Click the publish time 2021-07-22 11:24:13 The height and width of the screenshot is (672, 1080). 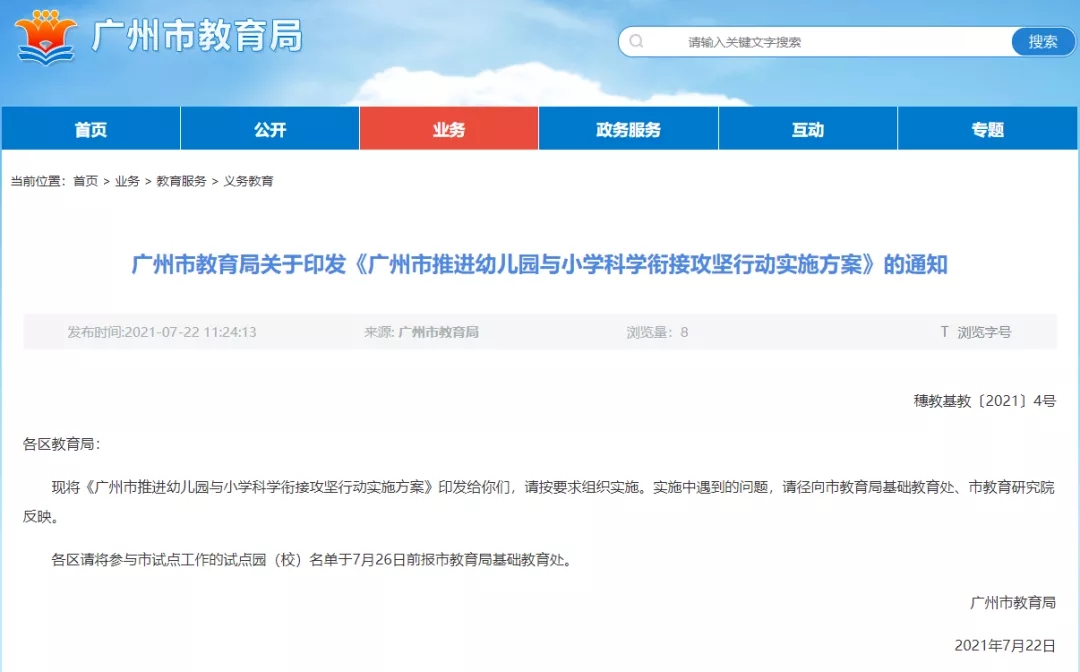coord(161,332)
